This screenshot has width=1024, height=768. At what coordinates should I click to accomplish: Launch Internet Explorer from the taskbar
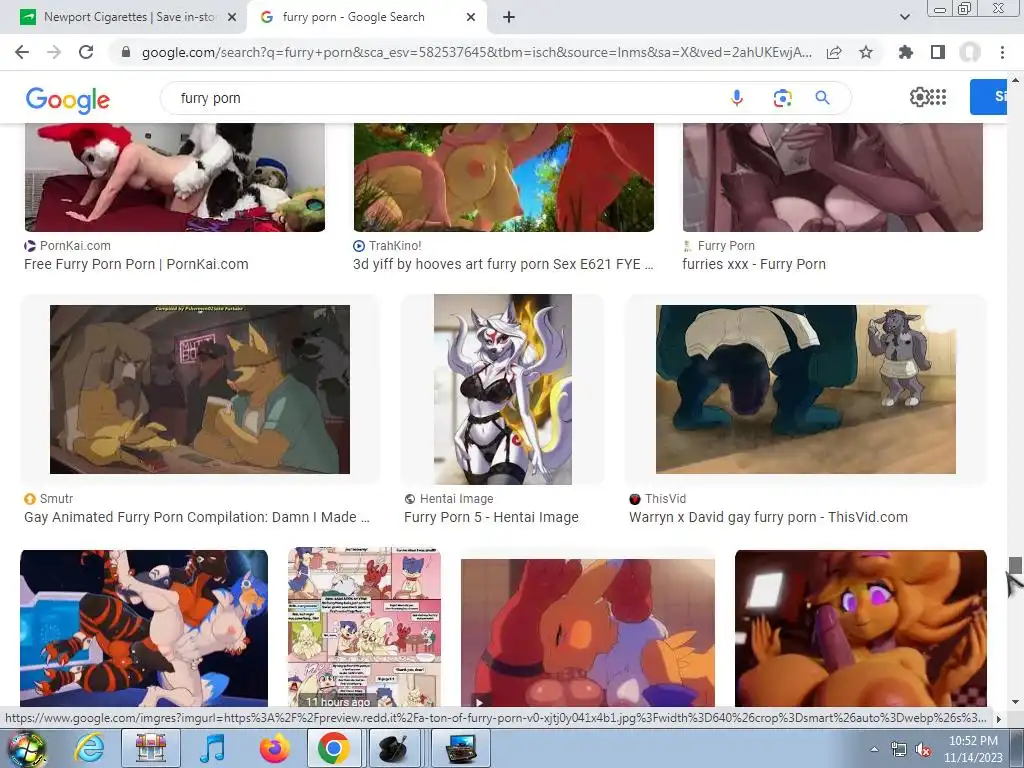coord(89,748)
